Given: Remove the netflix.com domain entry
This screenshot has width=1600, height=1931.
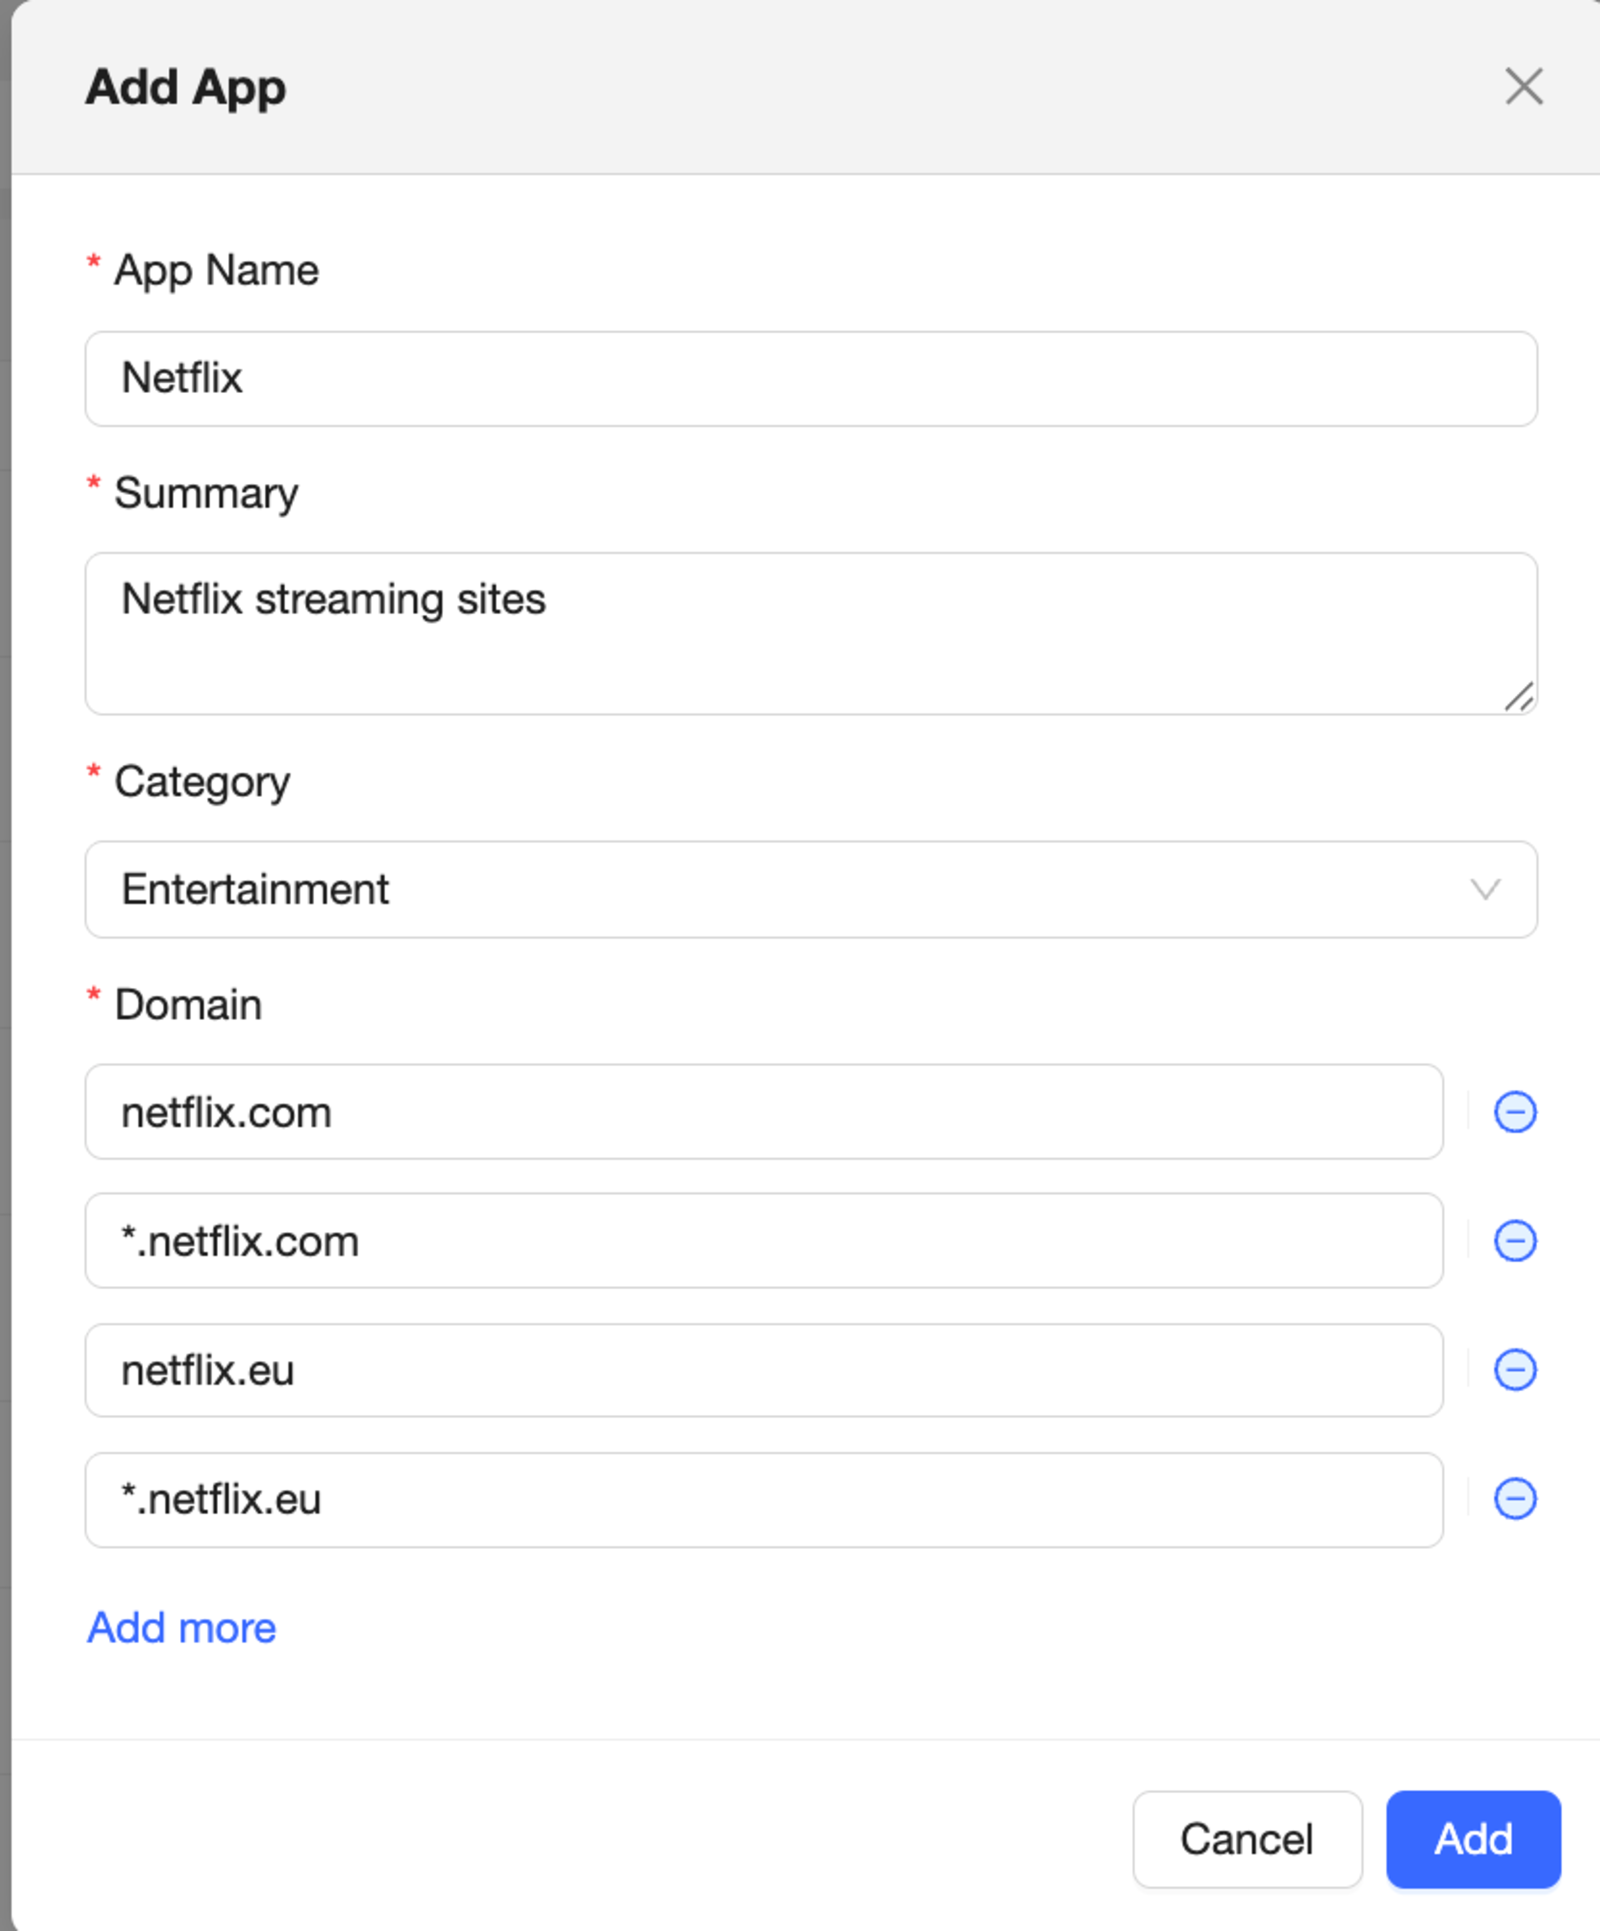Looking at the screenshot, I should click(x=1514, y=1112).
